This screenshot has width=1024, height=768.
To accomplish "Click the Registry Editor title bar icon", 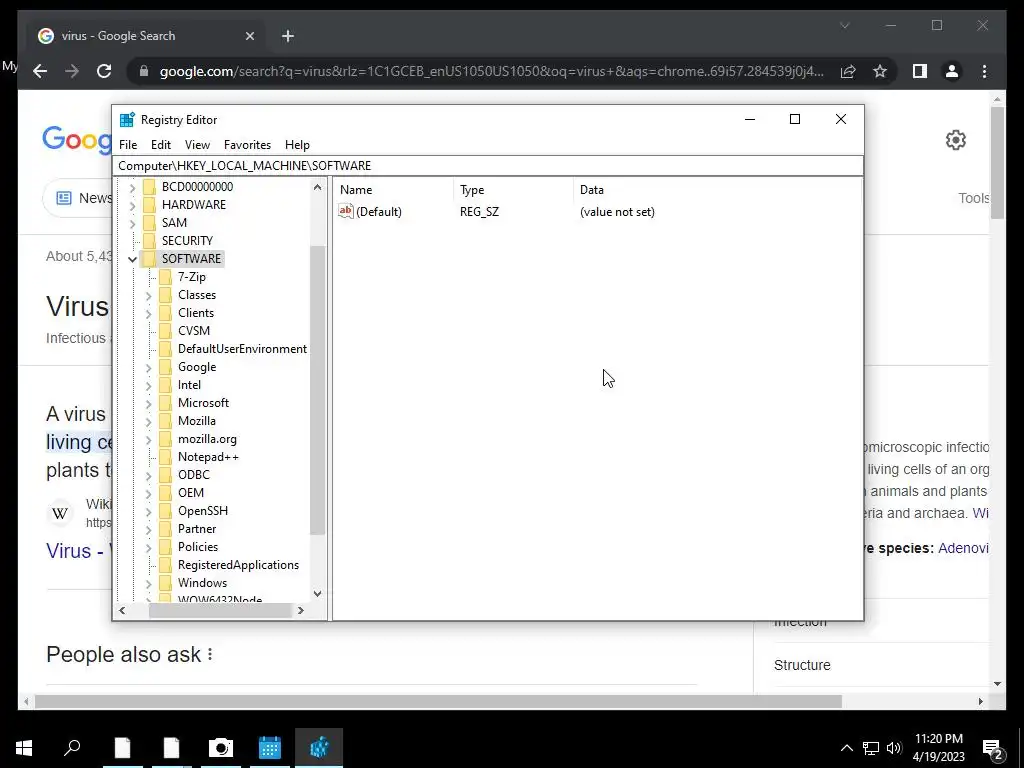I will [127, 120].
